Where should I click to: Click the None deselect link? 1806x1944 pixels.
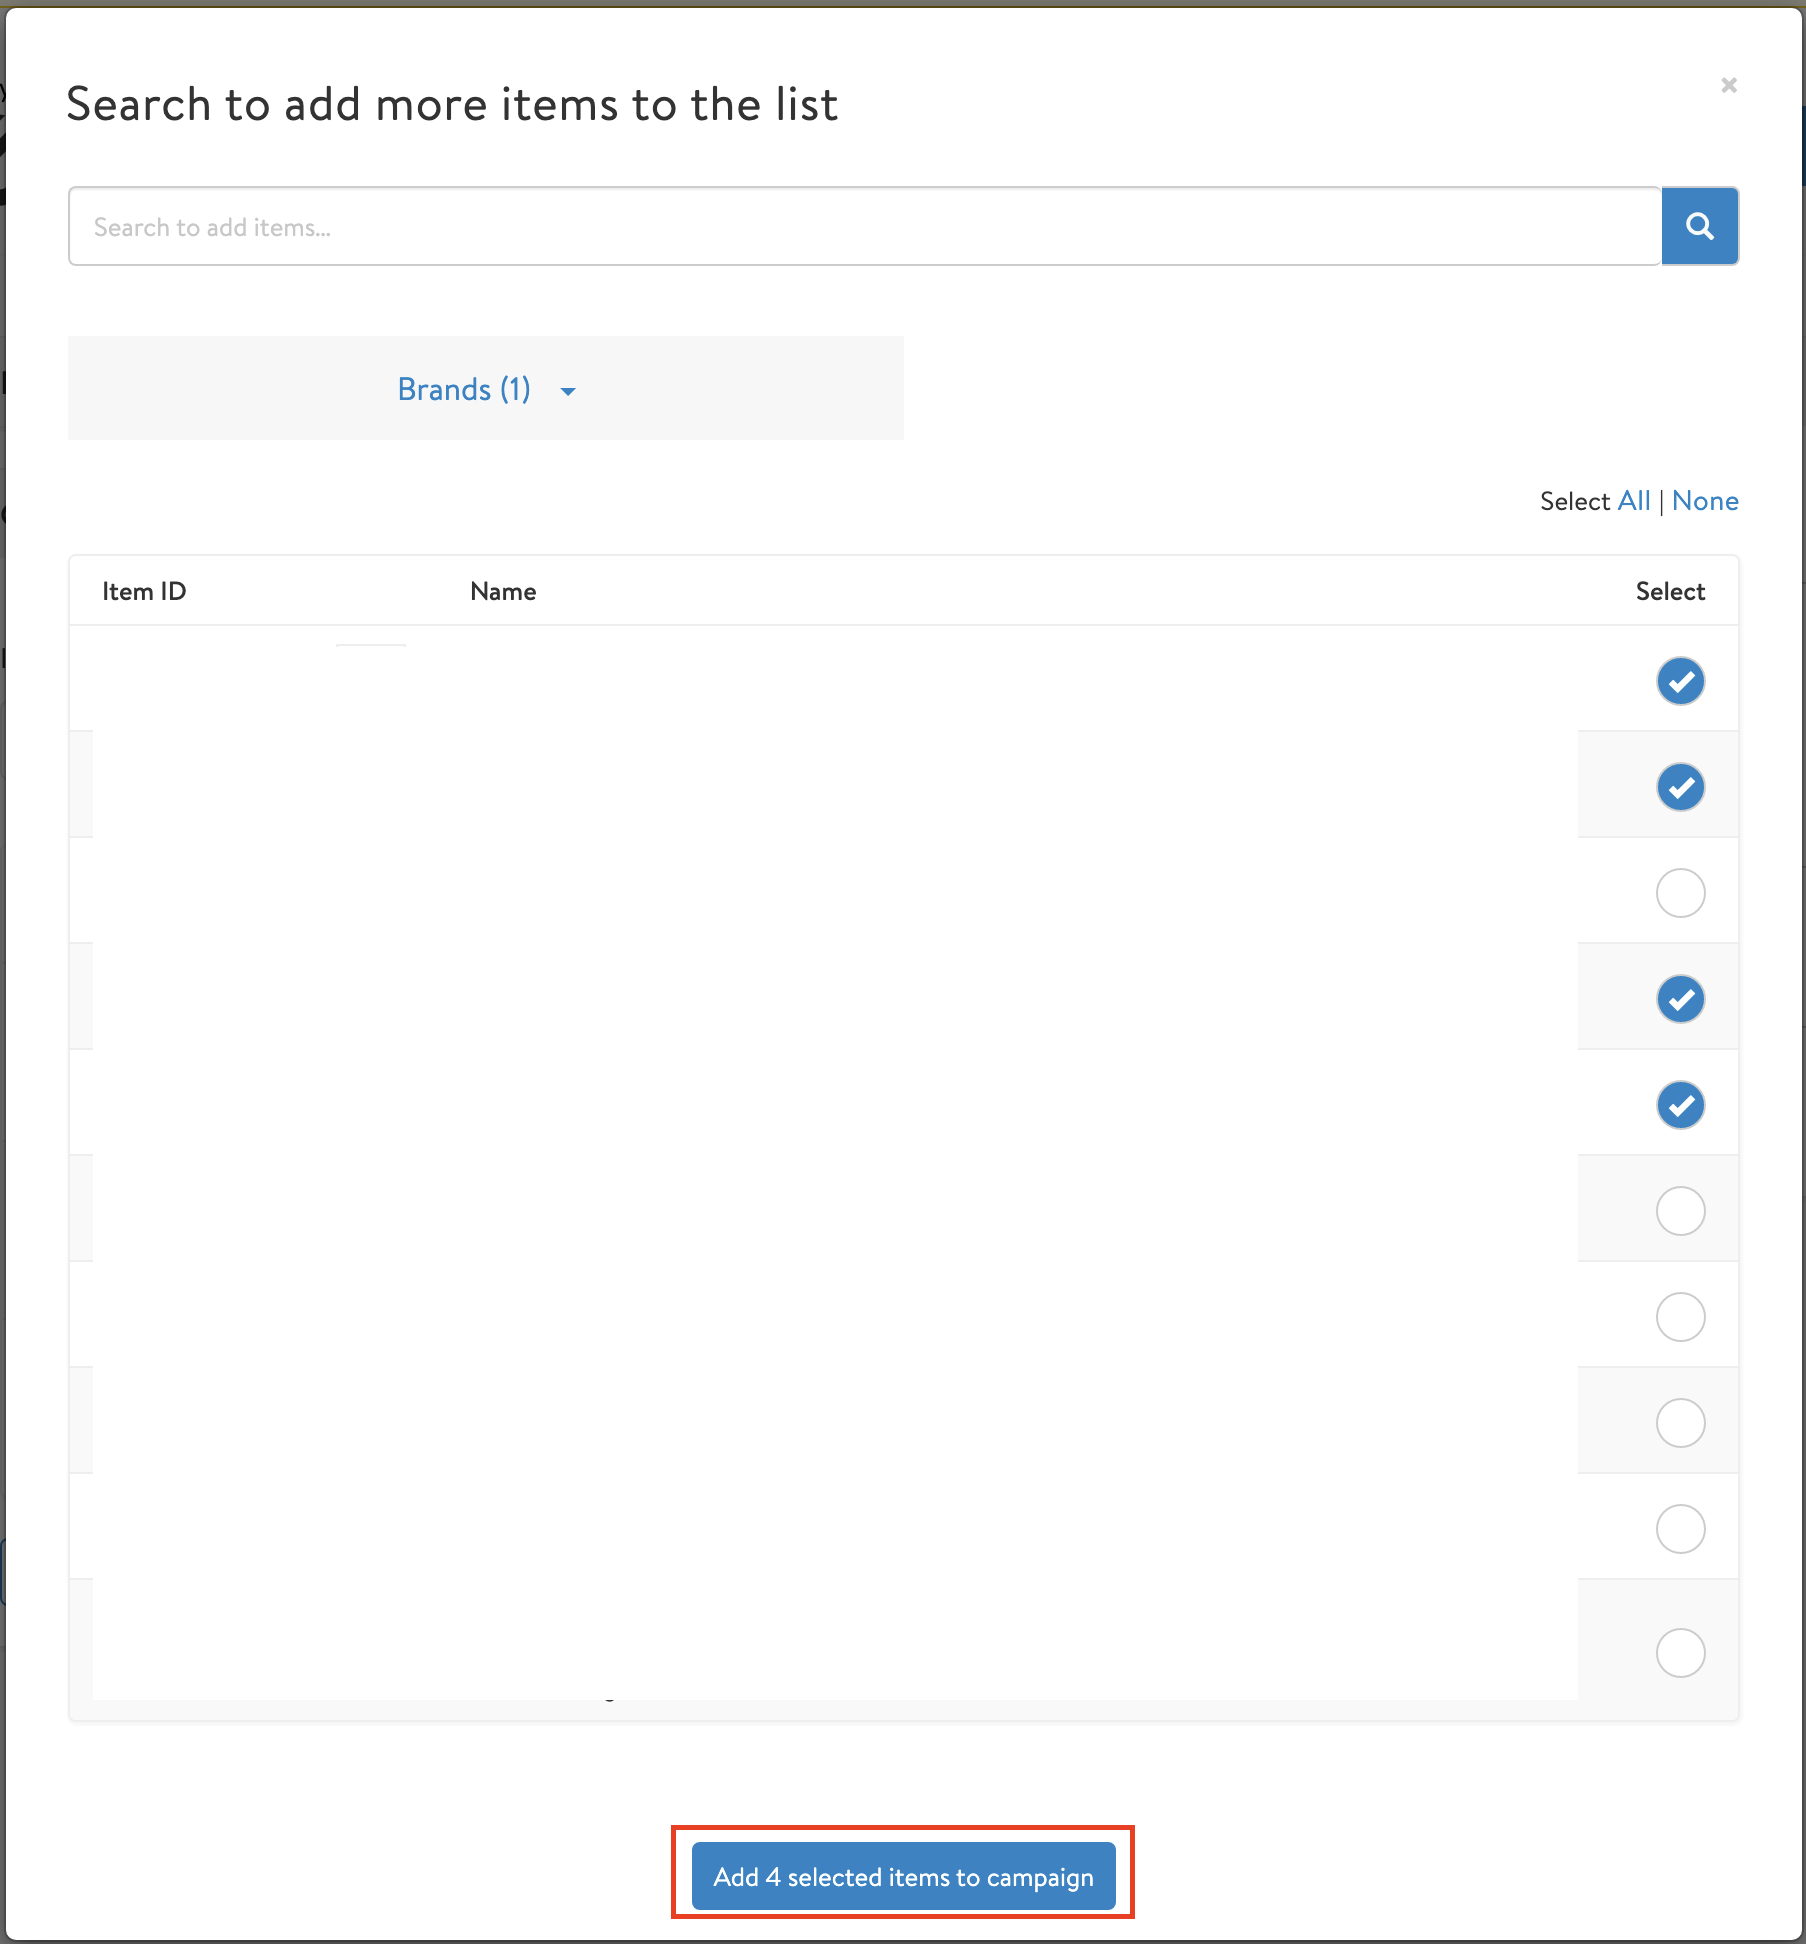pos(1705,501)
